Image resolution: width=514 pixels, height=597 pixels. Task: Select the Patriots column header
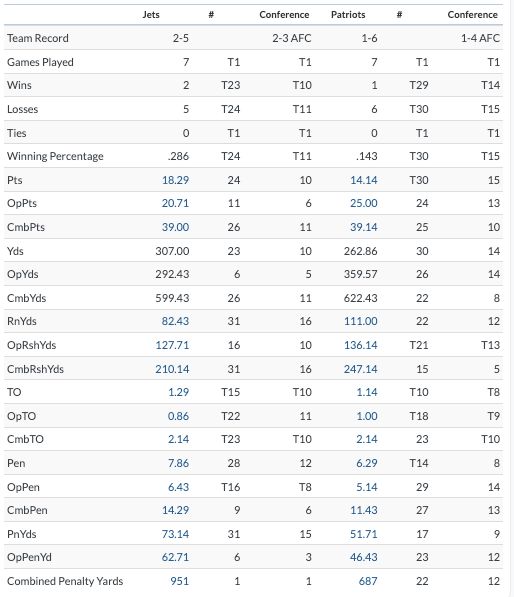pos(348,15)
